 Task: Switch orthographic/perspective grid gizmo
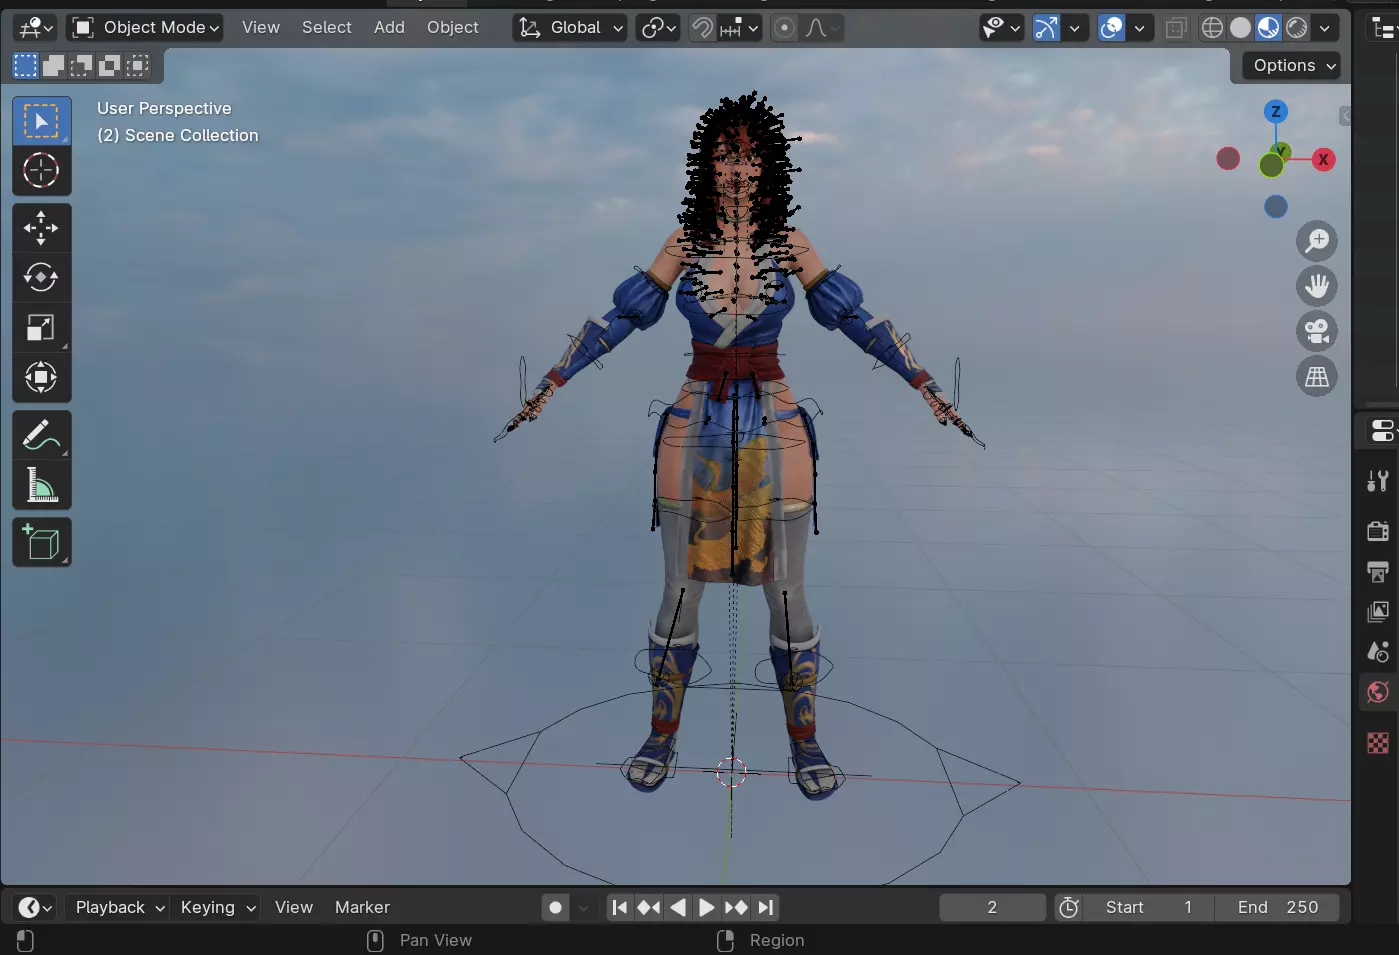[1317, 376]
